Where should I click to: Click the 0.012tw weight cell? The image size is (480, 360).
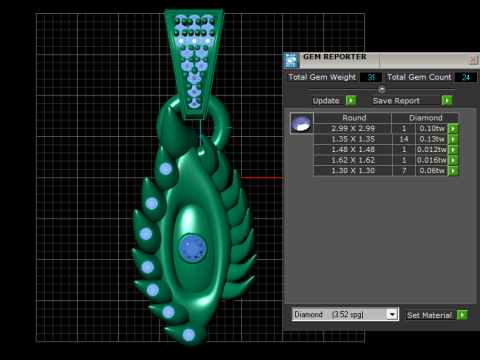click(x=432, y=150)
